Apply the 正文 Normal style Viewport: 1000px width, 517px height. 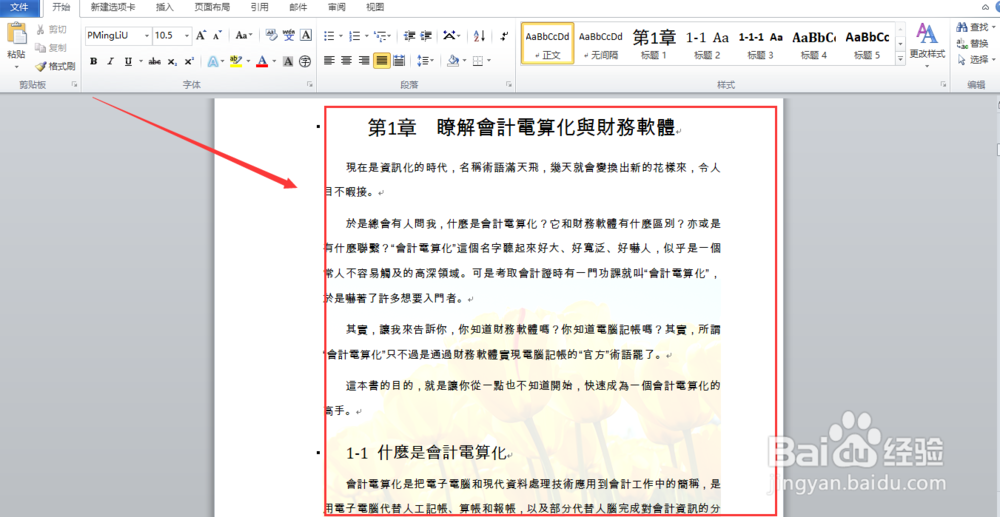[x=547, y=43]
